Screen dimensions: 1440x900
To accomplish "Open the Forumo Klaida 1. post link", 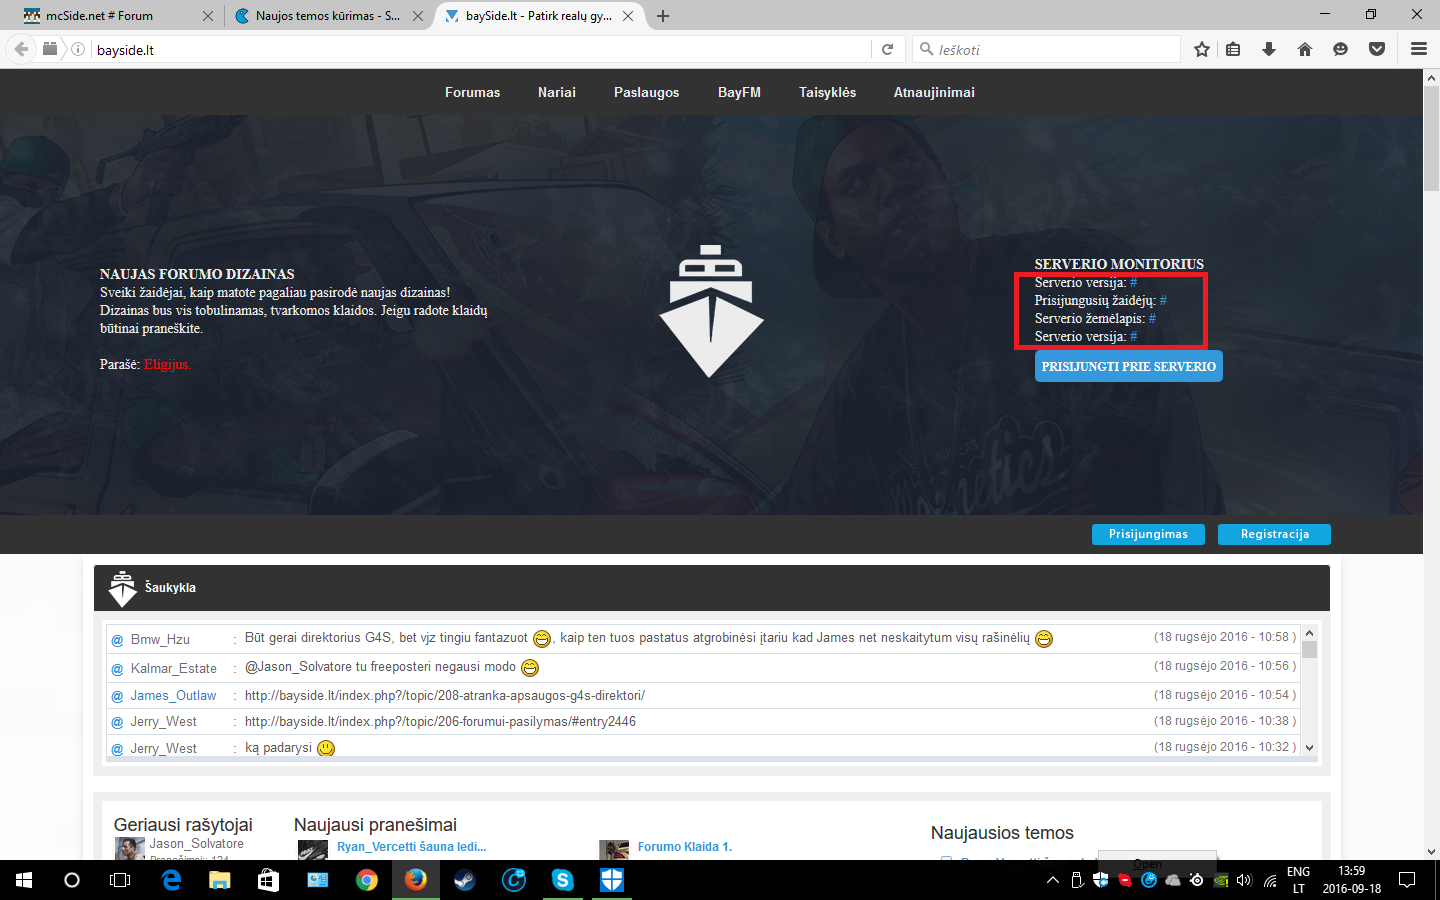I will [685, 846].
